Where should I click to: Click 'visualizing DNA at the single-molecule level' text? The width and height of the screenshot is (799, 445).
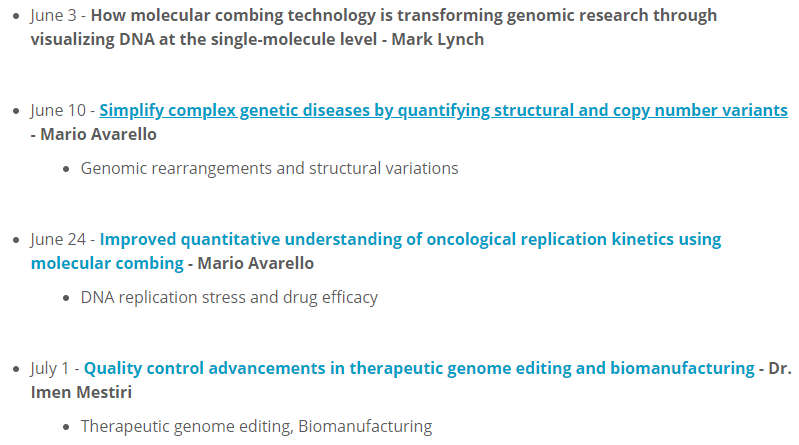click(x=204, y=39)
